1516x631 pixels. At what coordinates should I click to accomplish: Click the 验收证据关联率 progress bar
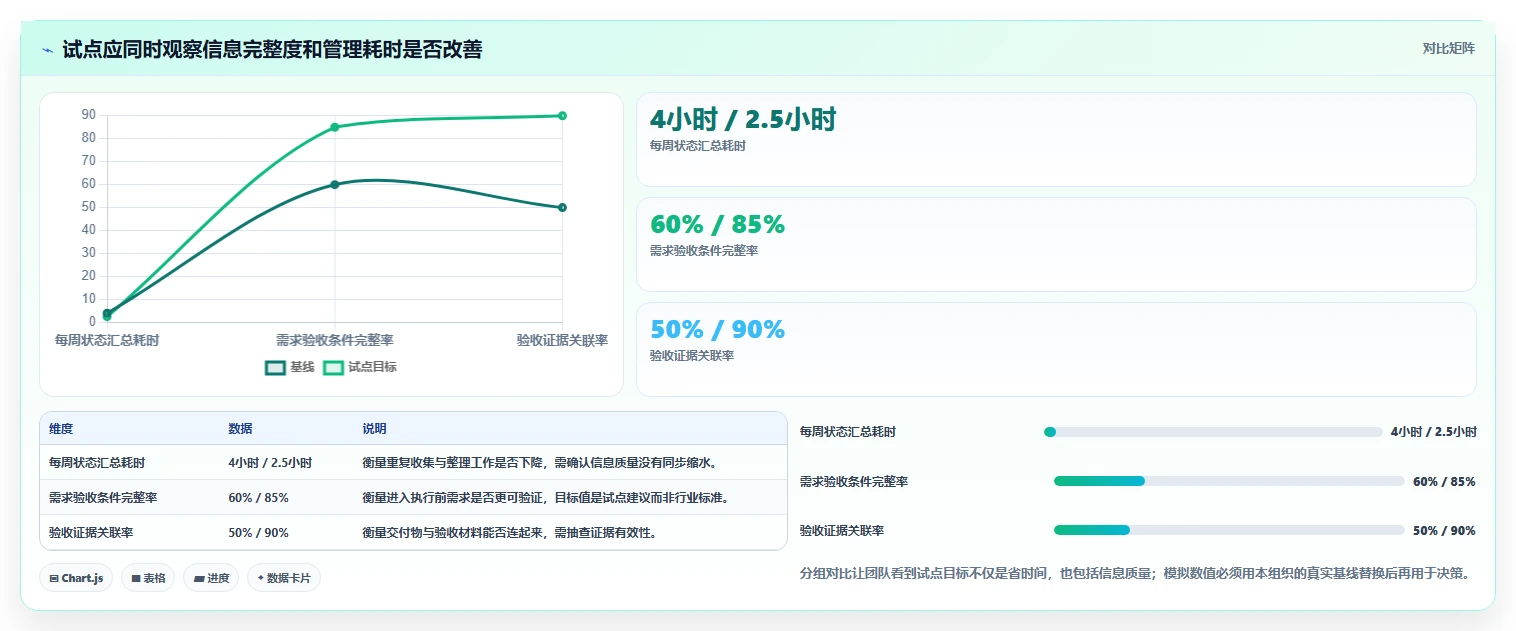click(1229, 530)
